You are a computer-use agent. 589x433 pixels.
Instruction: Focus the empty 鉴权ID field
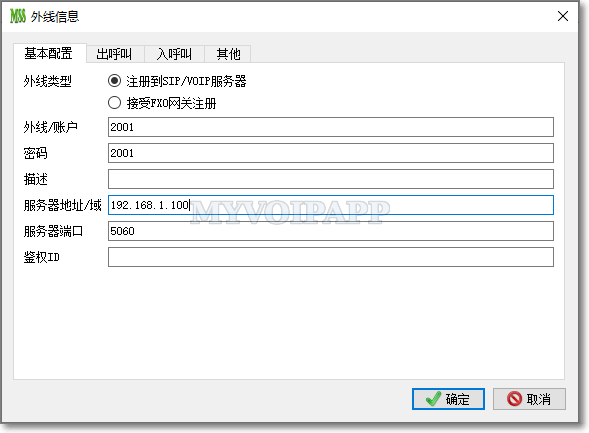[x=331, y=257]
